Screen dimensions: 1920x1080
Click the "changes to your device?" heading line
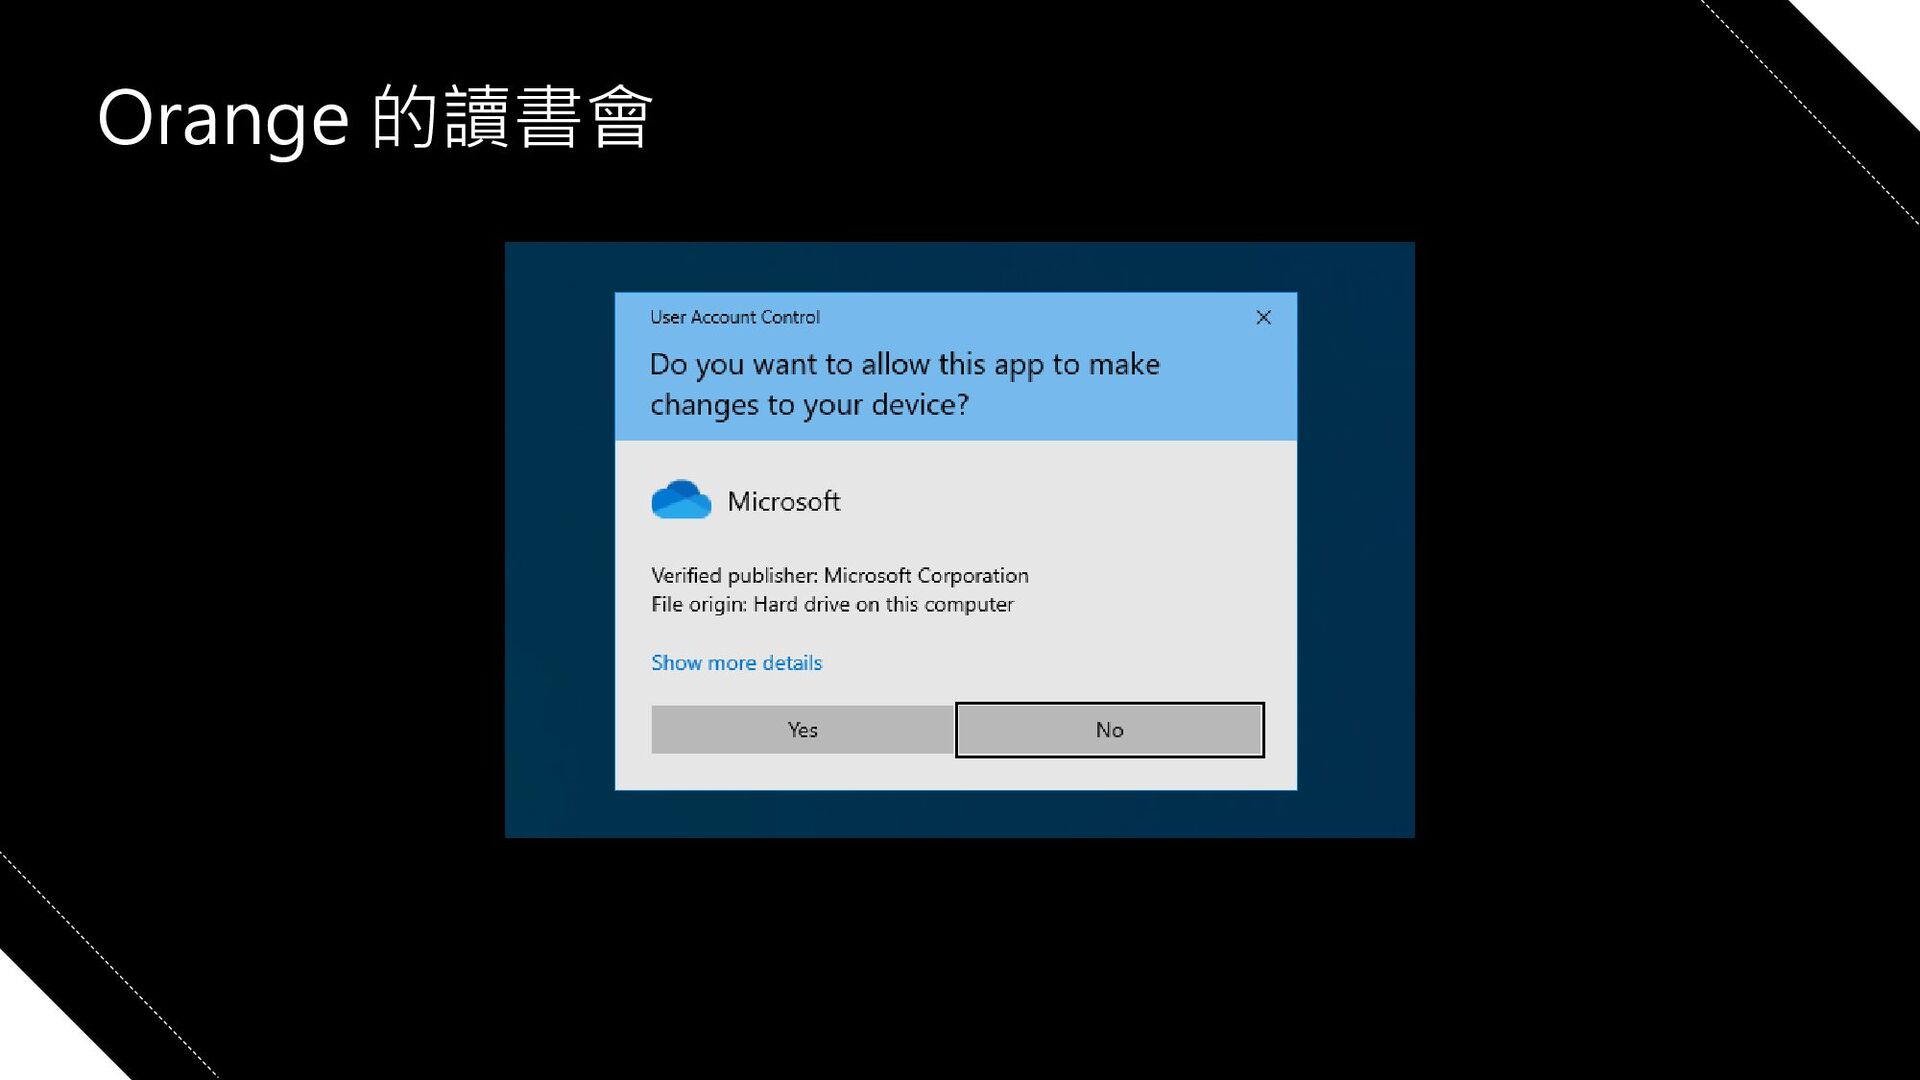809,405
